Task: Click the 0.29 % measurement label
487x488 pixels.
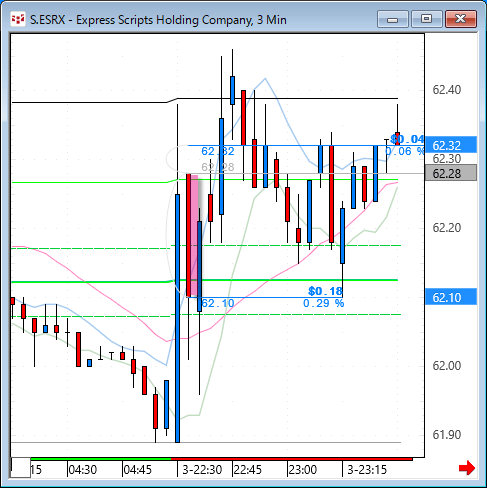Action: pyautogui.click(x=323, y=303)
